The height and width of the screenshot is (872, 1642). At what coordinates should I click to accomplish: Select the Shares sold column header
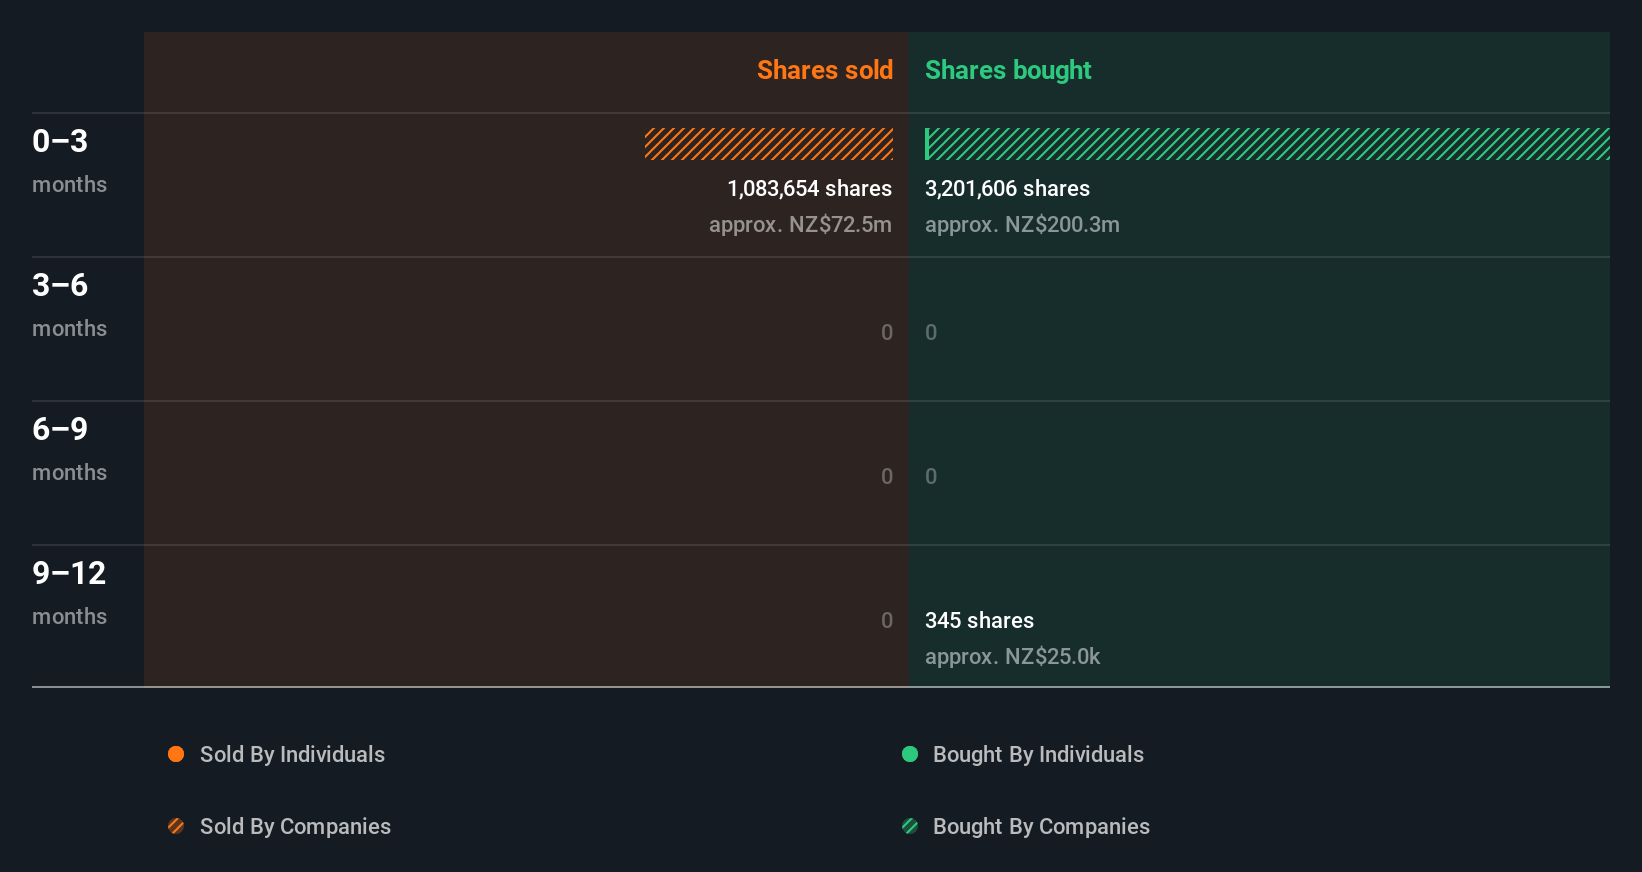824,70
